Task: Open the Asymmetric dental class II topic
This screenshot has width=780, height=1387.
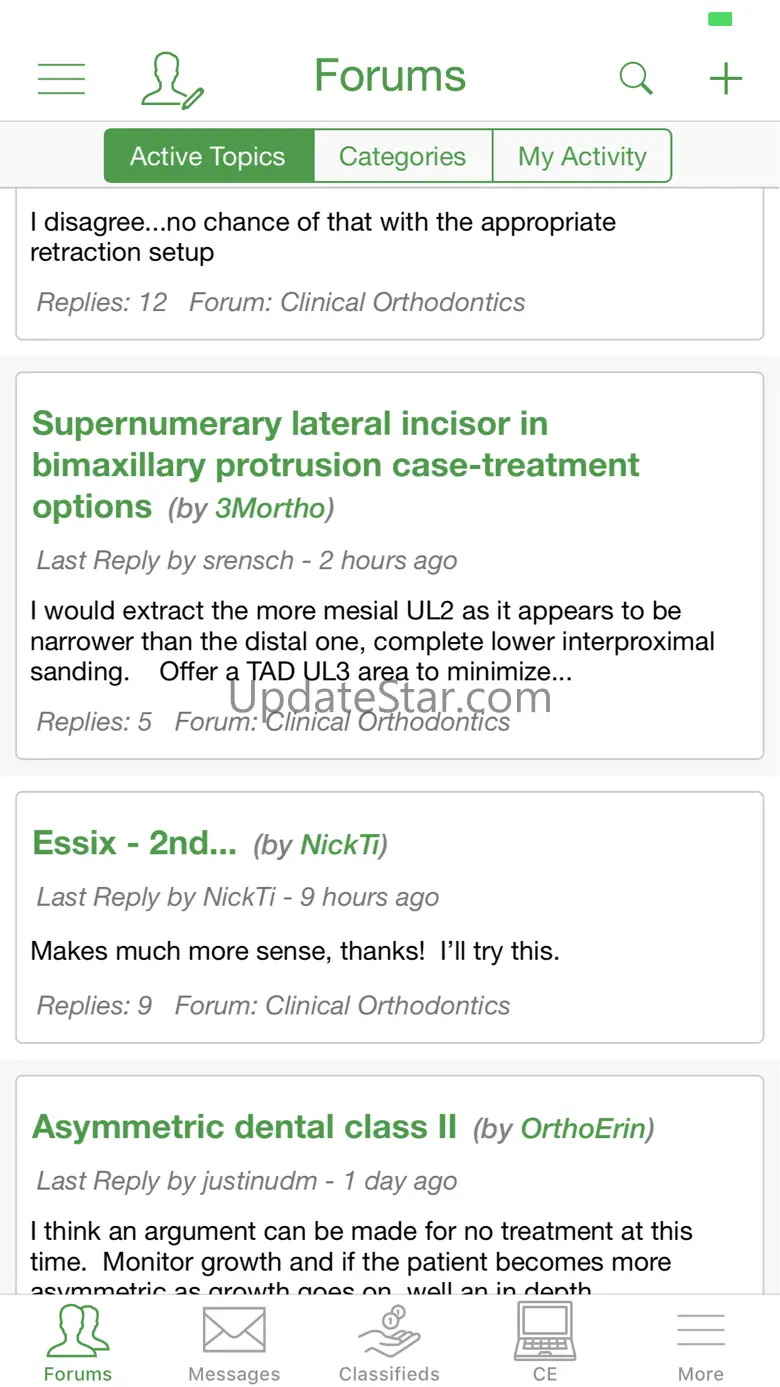Action: [244, 1127]
